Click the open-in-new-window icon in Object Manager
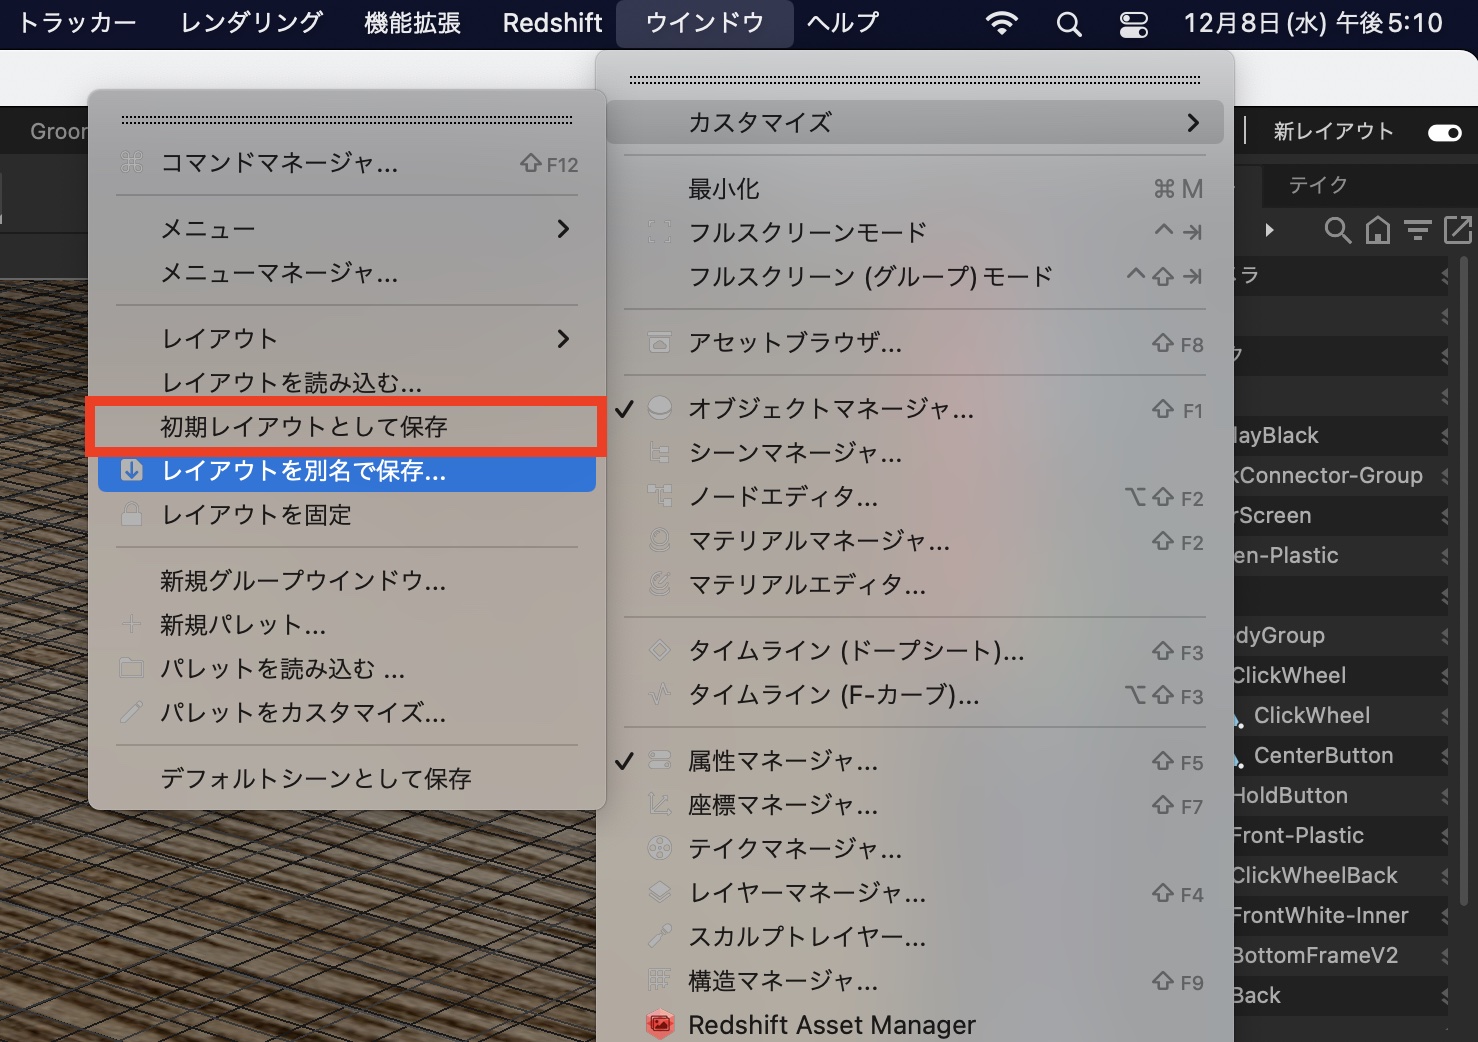 [x=1458, y=230]
